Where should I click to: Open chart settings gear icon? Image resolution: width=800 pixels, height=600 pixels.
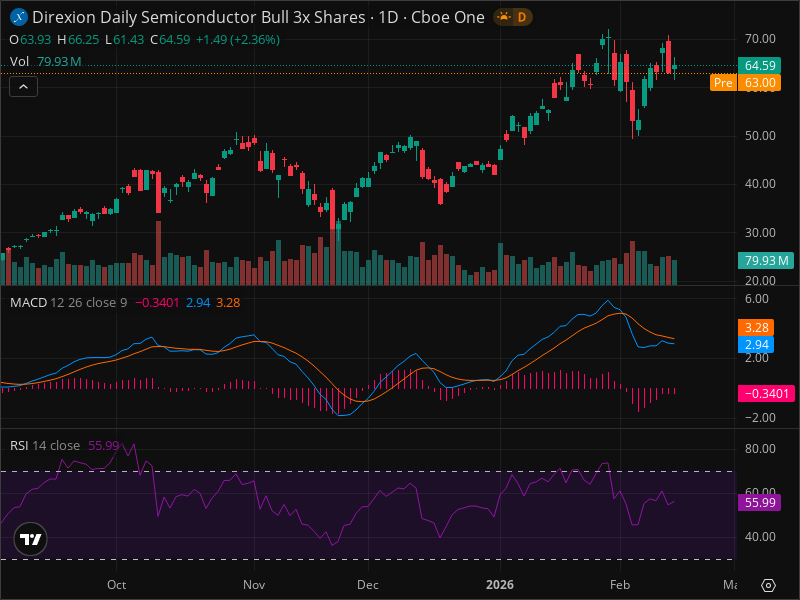point(768,585)
